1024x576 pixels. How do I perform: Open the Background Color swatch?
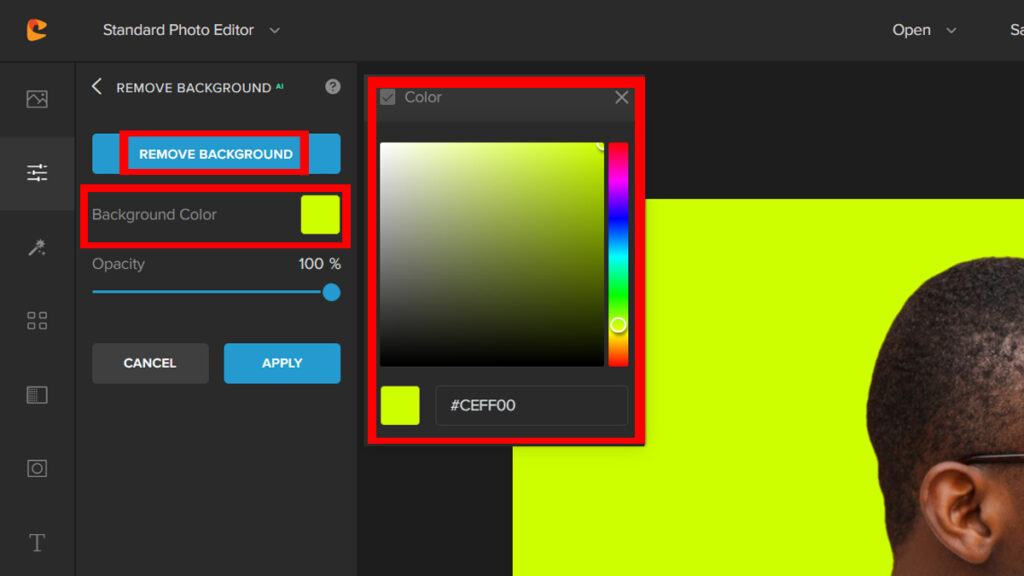[x=320, y=215]
